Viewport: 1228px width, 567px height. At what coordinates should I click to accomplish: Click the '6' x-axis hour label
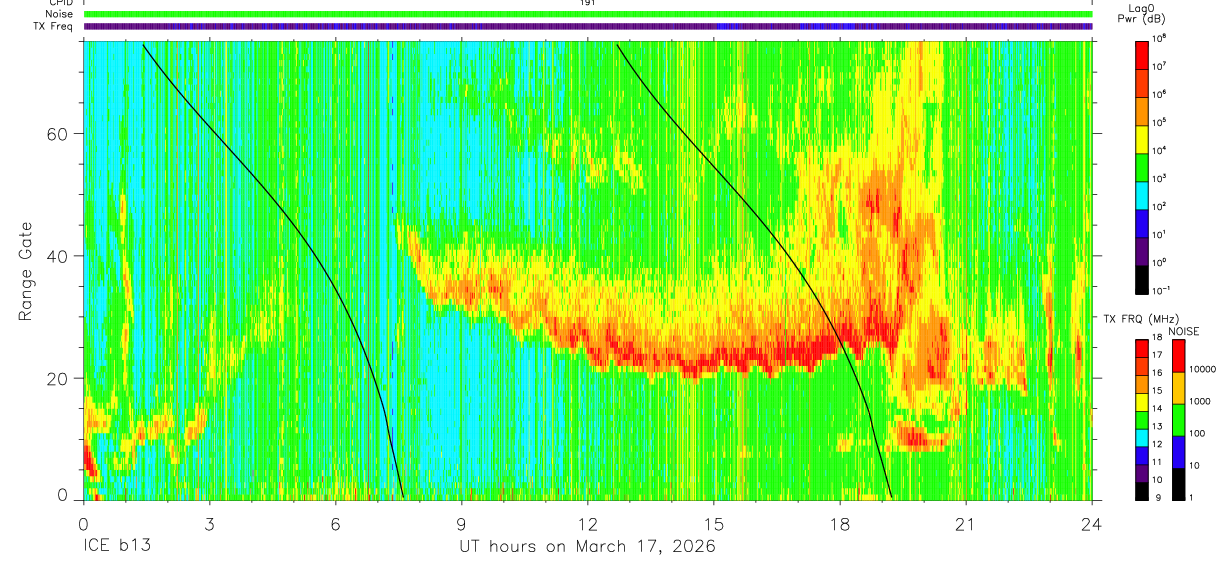point(336,523)
